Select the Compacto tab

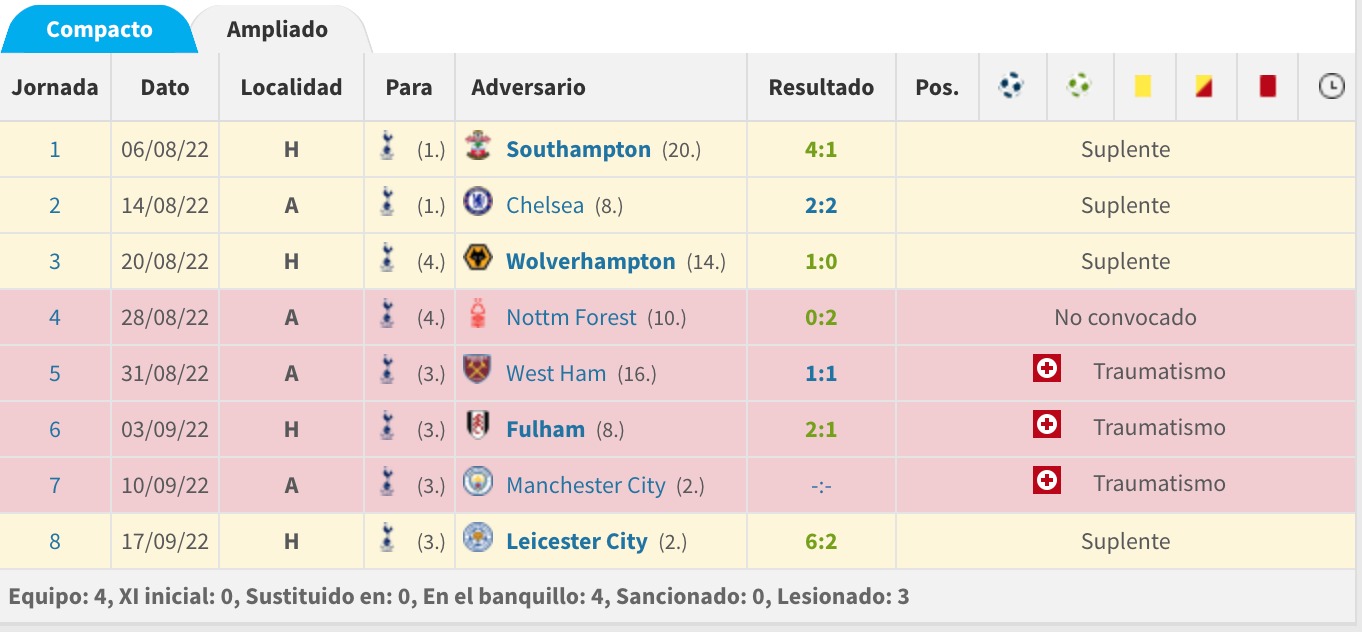(98, 30)
